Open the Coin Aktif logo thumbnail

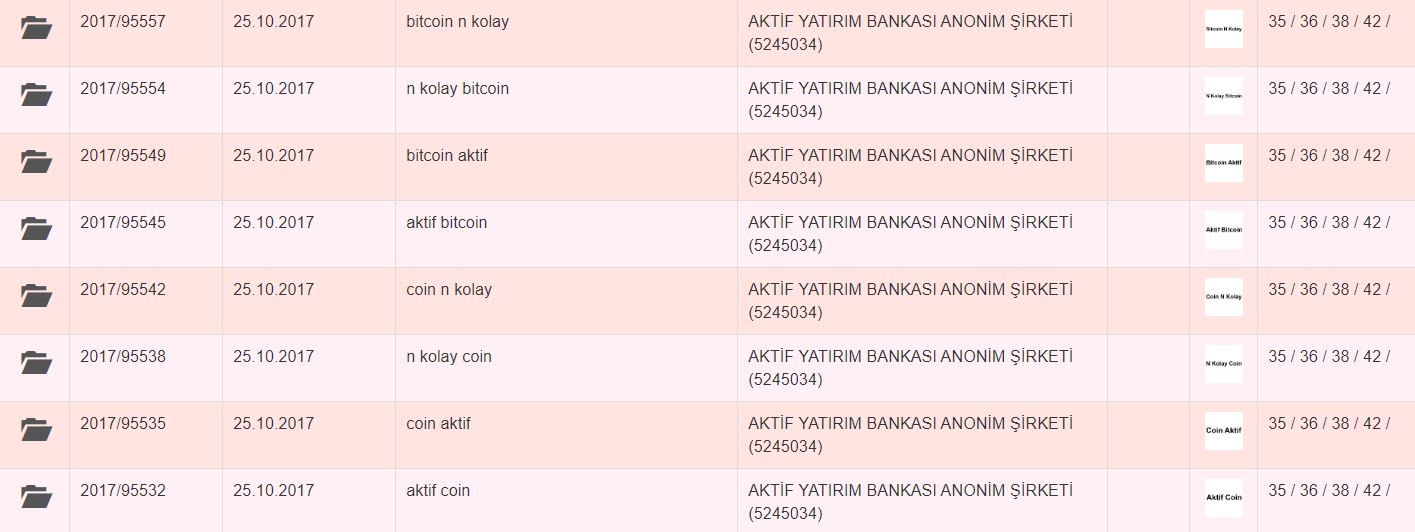tap(1224, 431)
